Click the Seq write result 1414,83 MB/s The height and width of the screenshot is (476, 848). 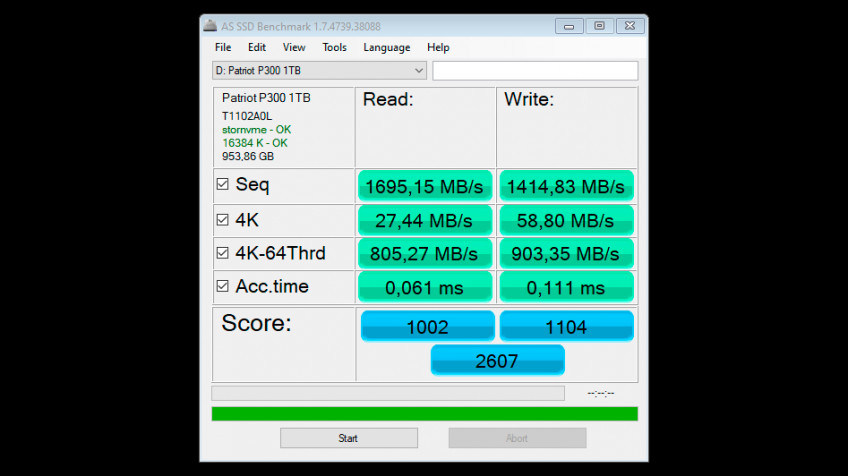566,187
